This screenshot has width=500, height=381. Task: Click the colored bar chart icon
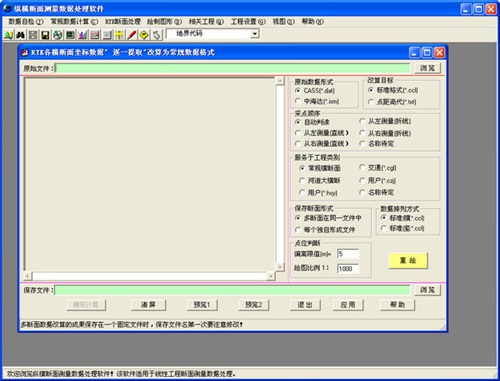pos(82,35)
